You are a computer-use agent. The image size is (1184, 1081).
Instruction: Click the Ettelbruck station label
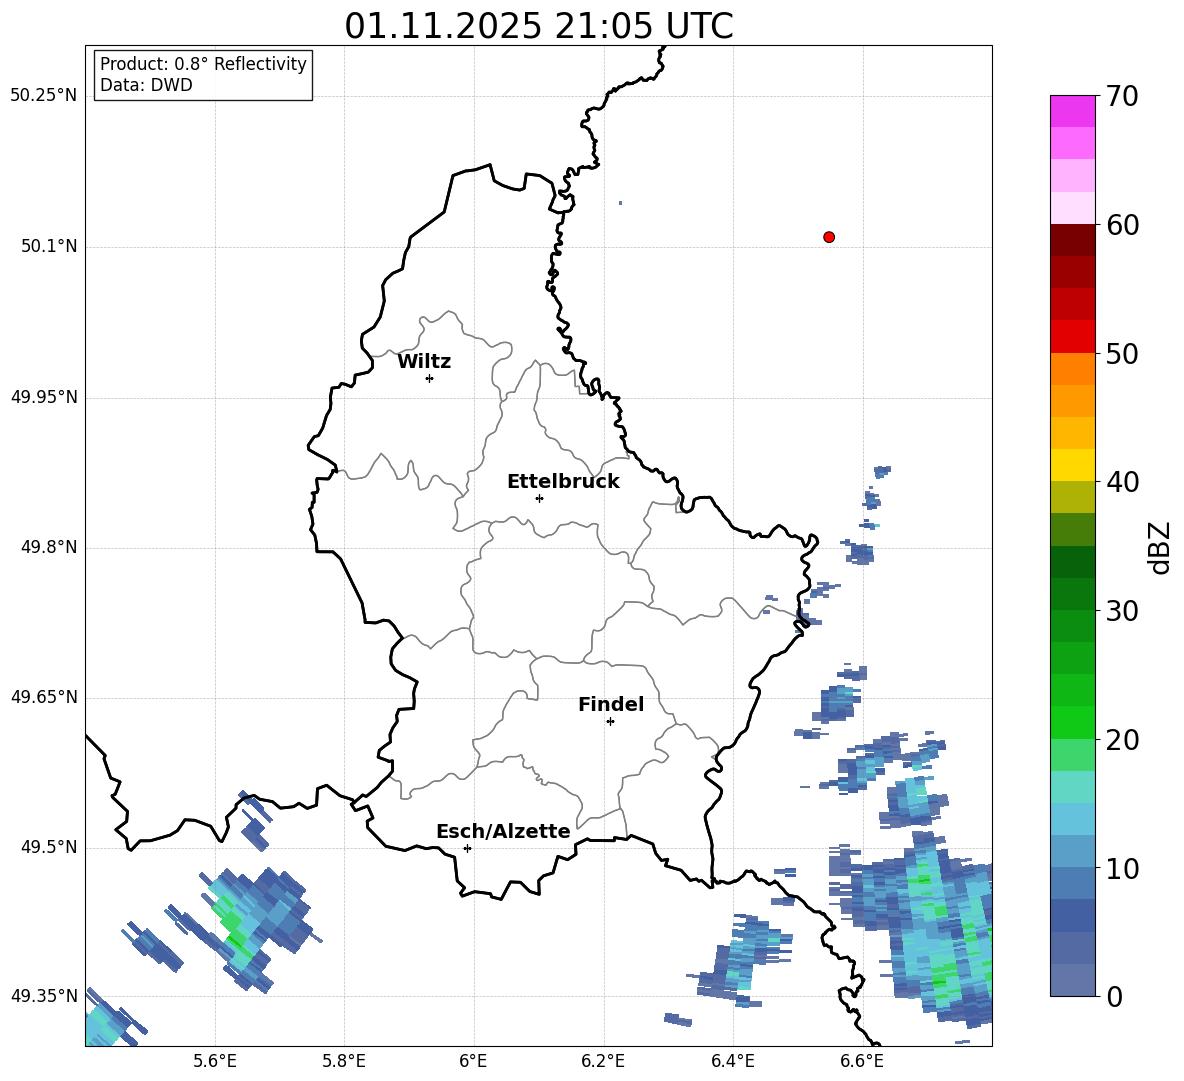(x=563, y=482)
